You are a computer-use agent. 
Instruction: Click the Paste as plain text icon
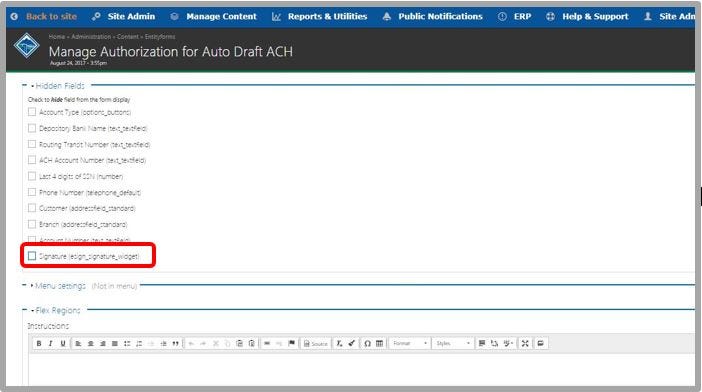point(252,343)
